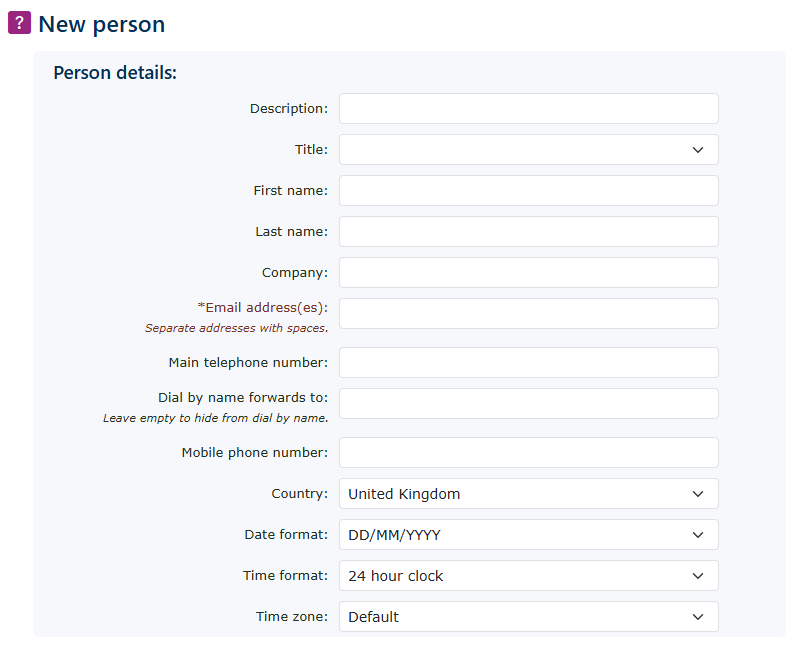Click the Email address(es) input box

(x=528, y=314)
